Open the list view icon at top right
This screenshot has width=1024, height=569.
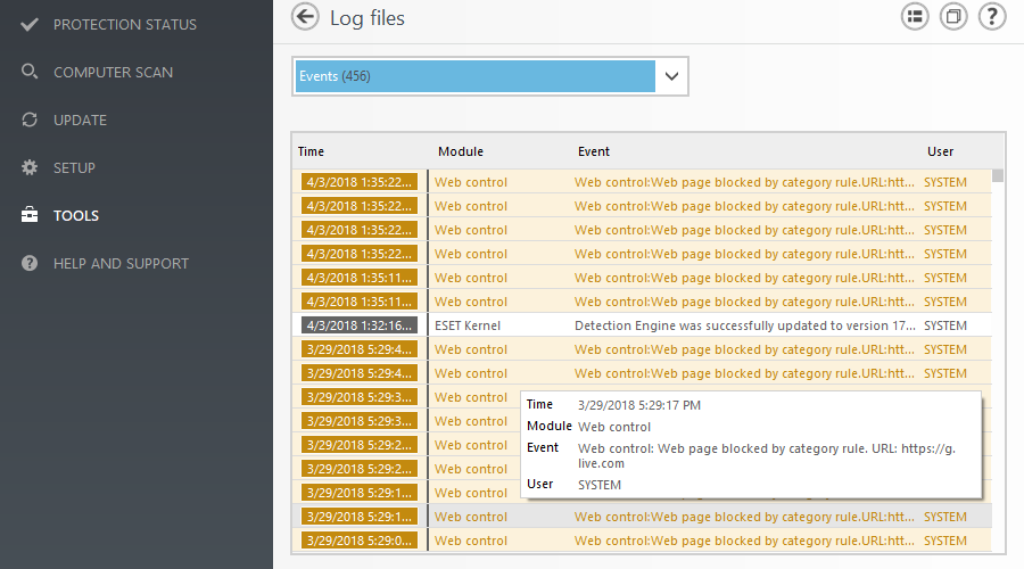click(915, 17)
